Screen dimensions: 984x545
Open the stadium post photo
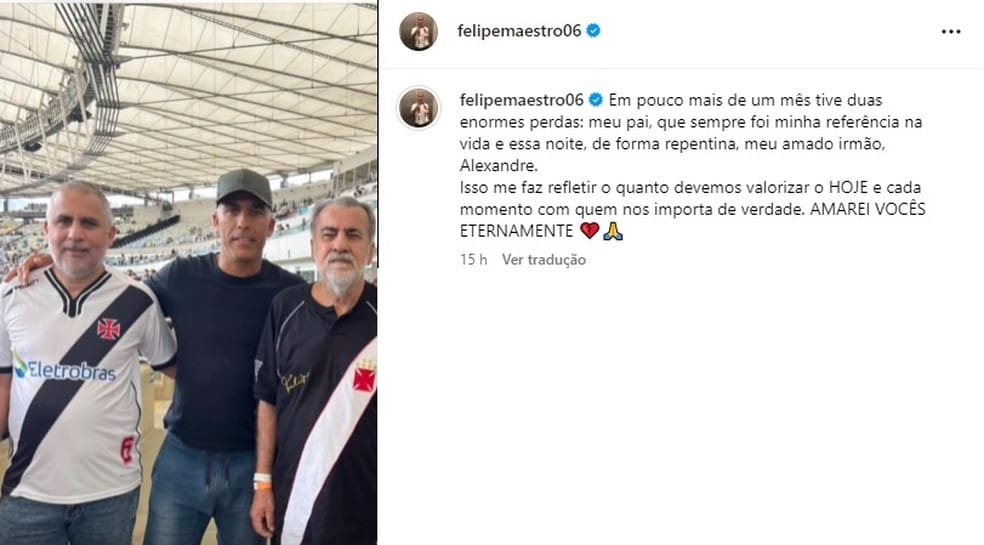pyautogui.click(x=188, y=272)
